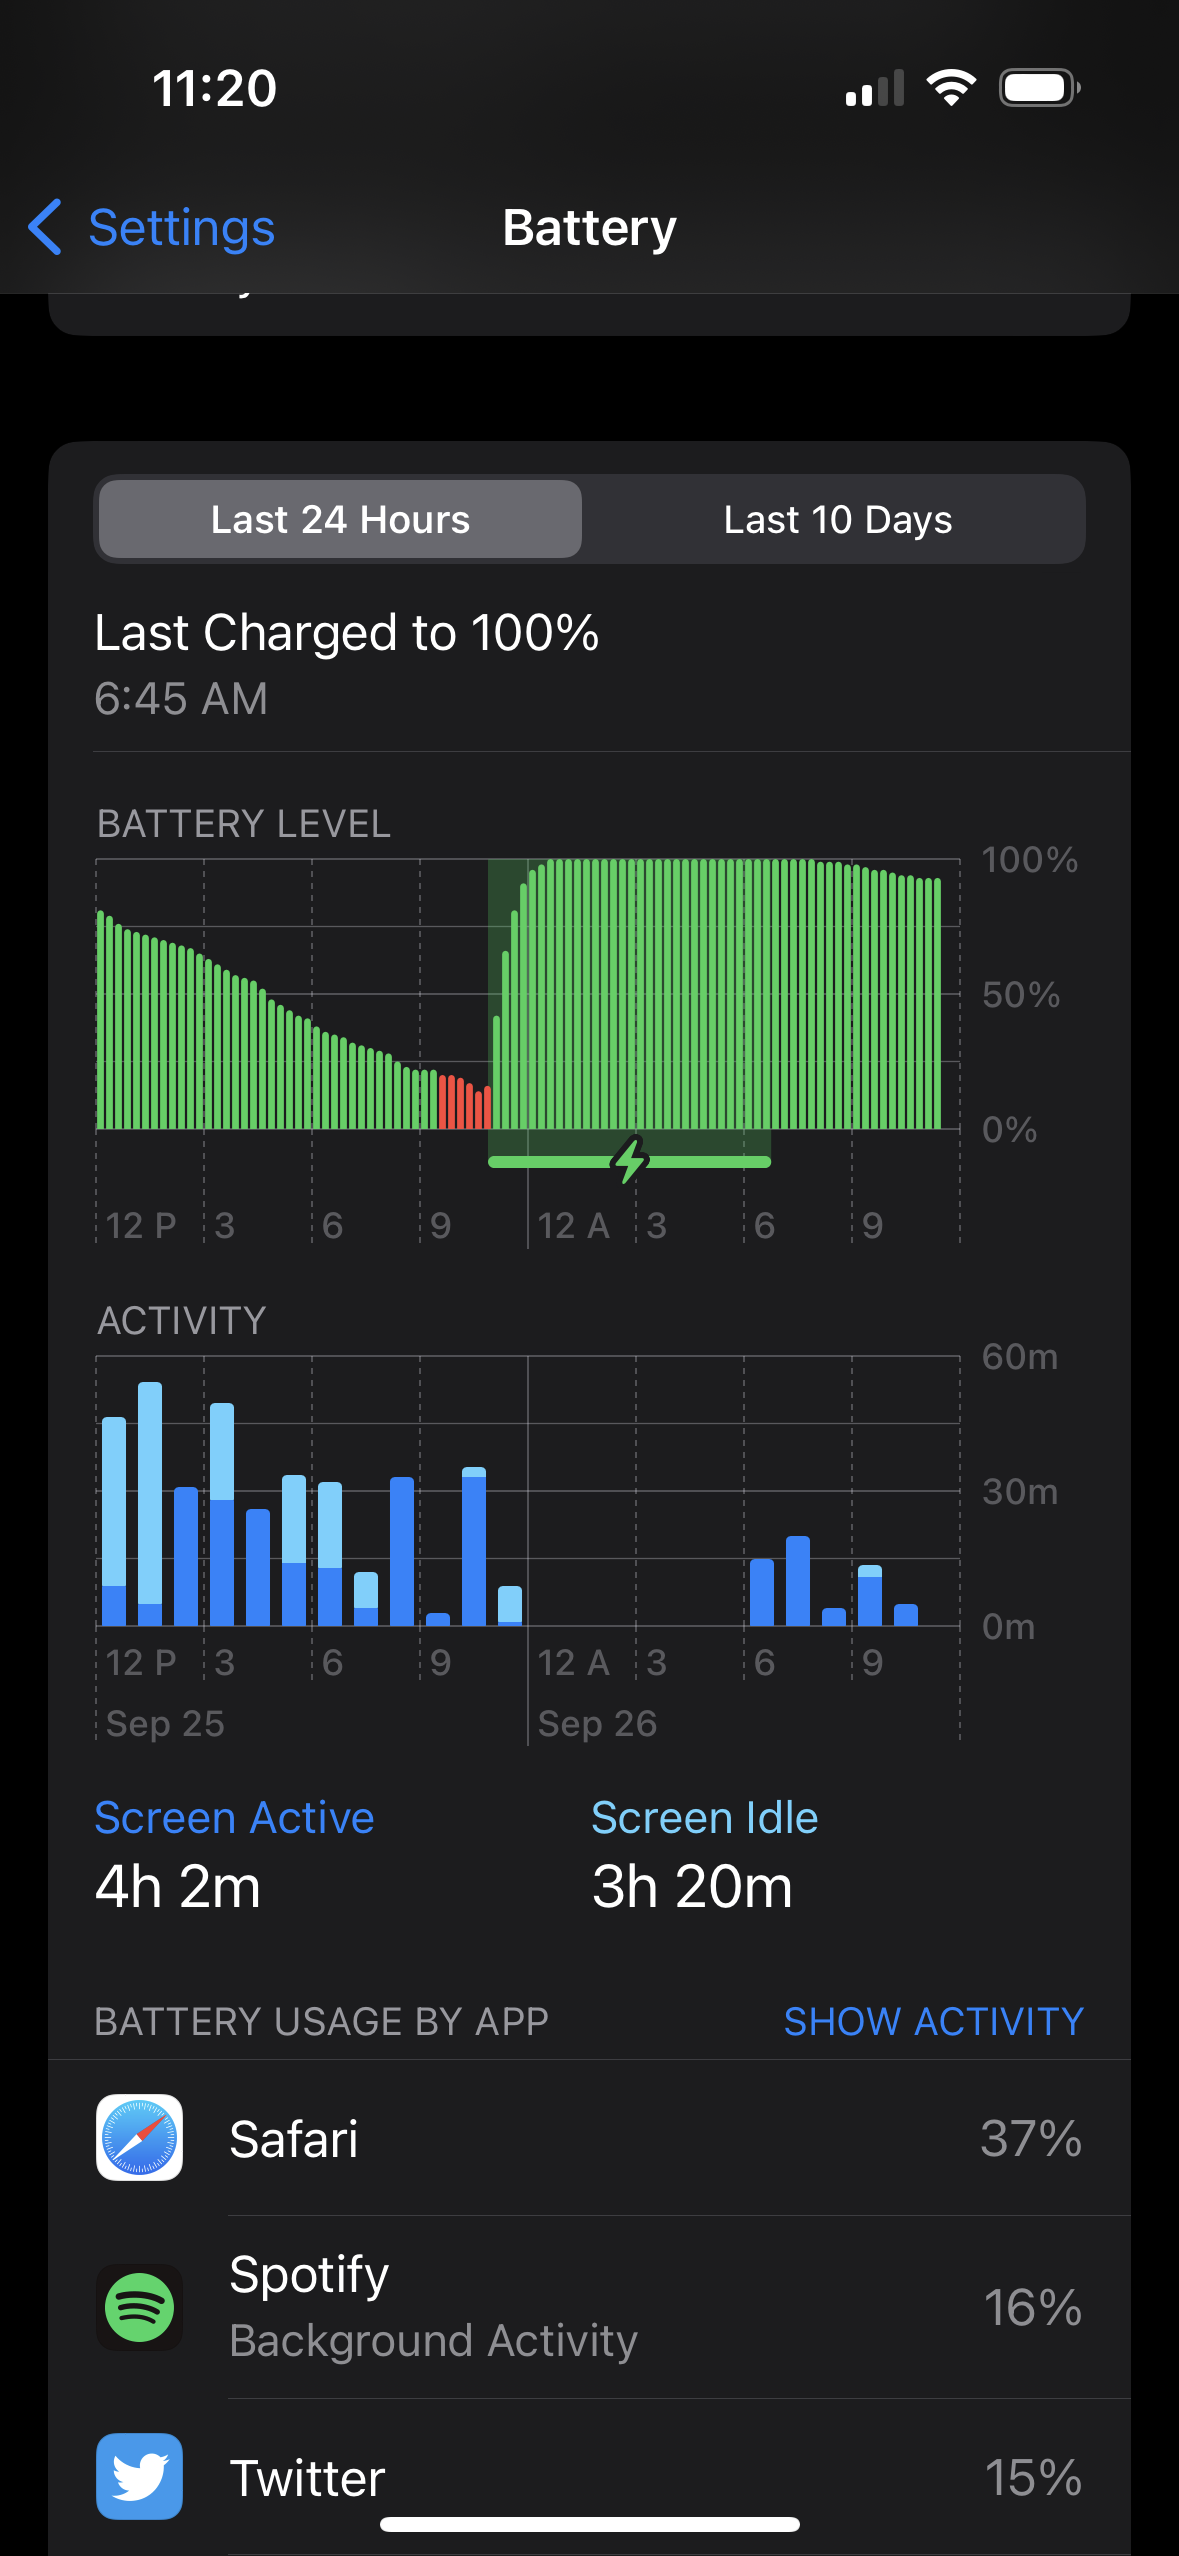Screen dimensions: 1179x2556
Task: Tap the cellular signal bars icon
Action: coord(874,88)
